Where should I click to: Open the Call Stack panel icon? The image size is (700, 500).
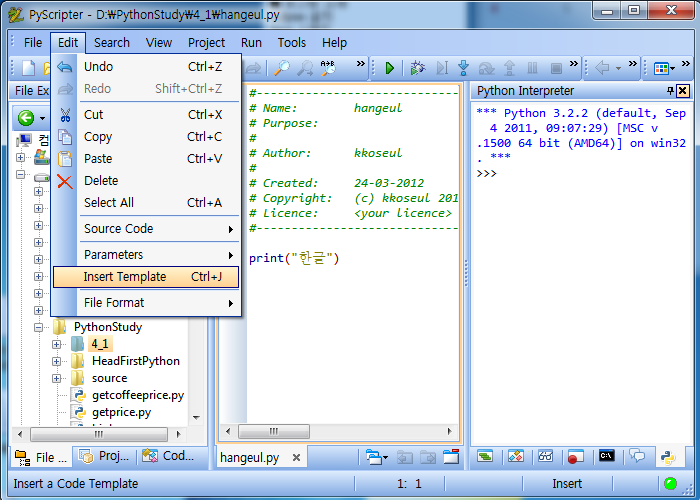click(x=485, y=456)
